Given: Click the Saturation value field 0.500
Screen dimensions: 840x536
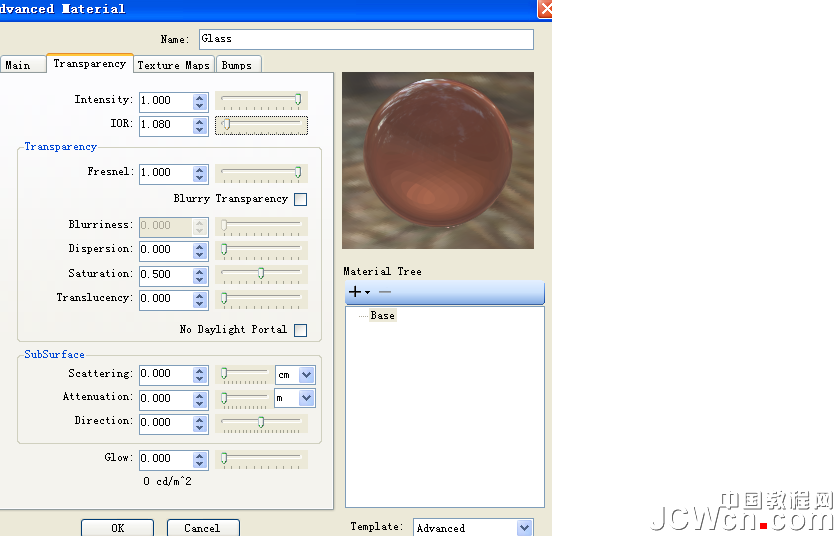Looking at the screenshot, I should click(166, 275).
